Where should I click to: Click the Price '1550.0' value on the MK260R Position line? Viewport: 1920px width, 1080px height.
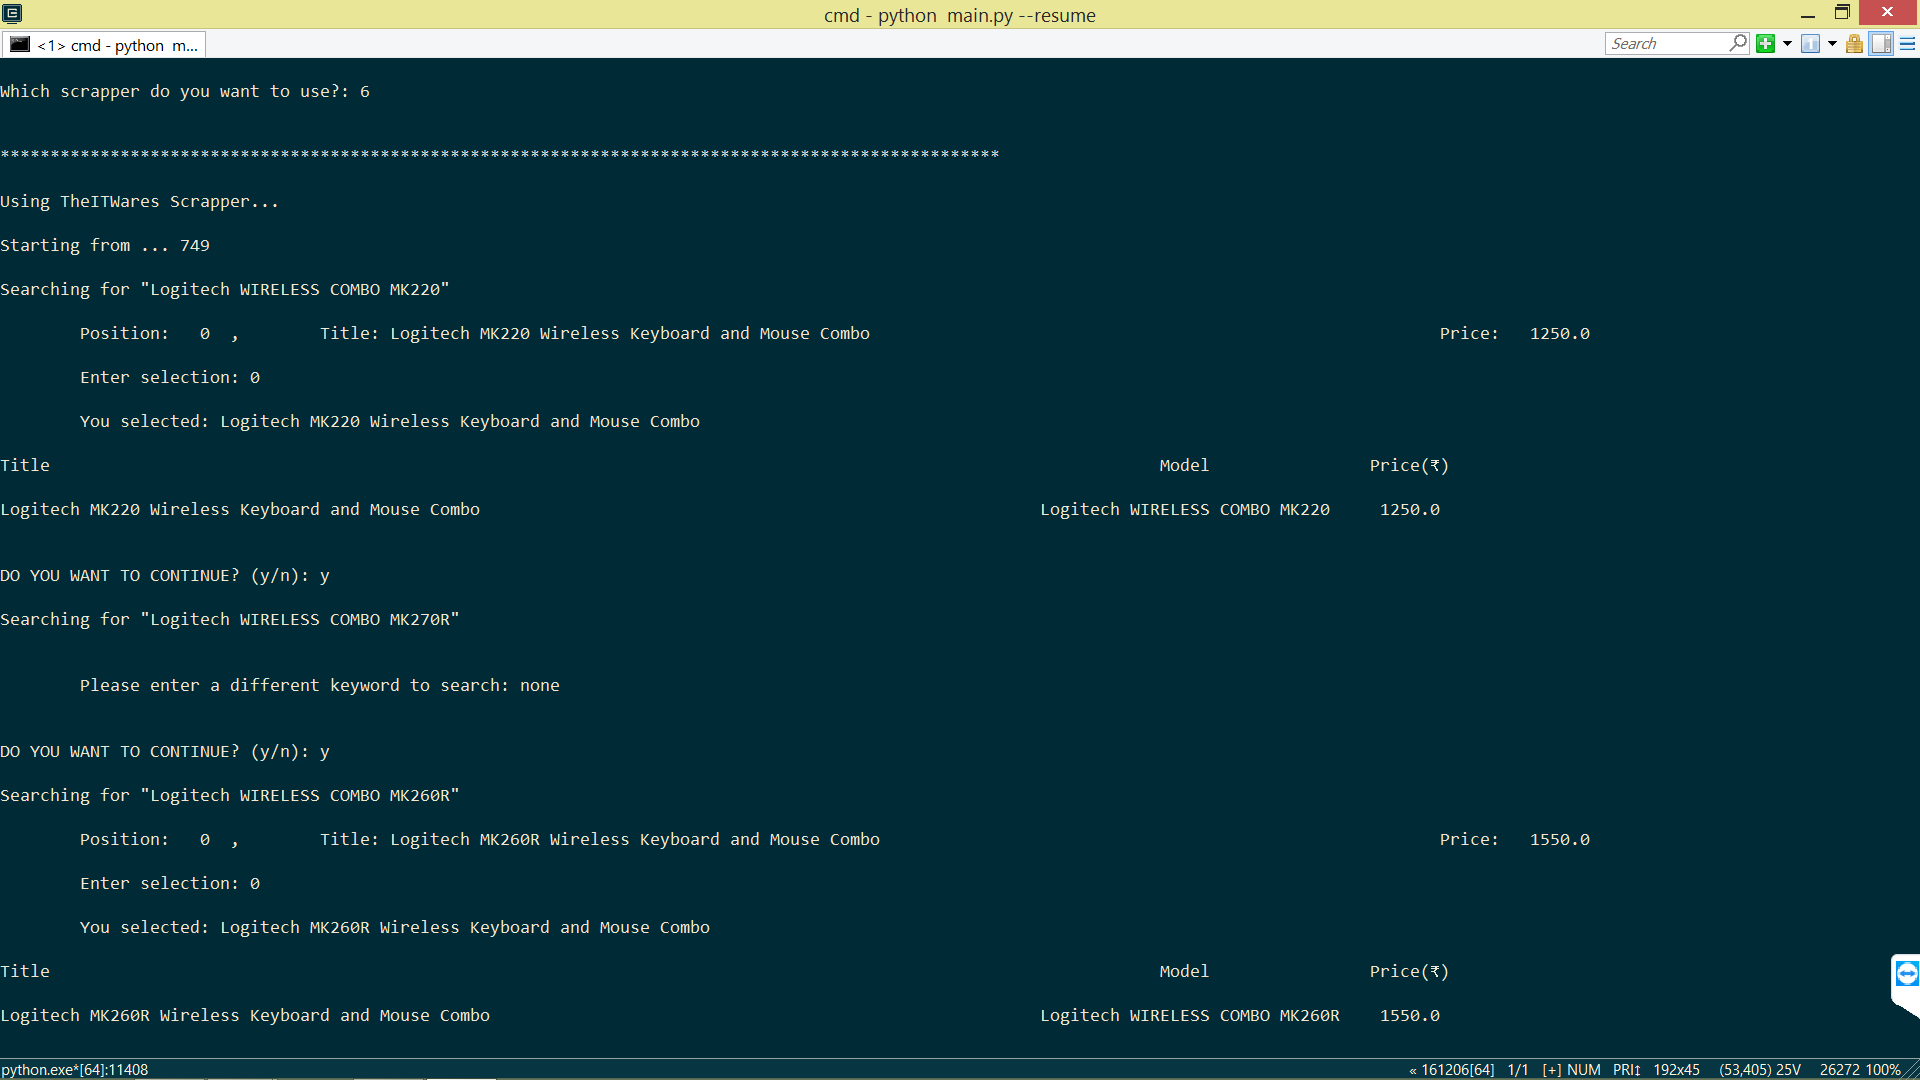(1559, 839)
